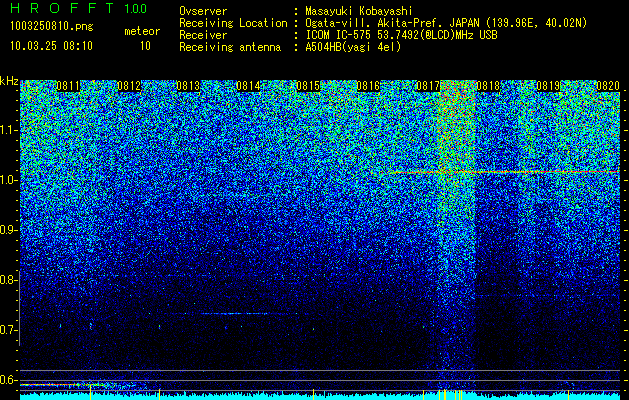The image size is (629, 400).
Task: Click the 0815 time marker
Action: [308, 86]
